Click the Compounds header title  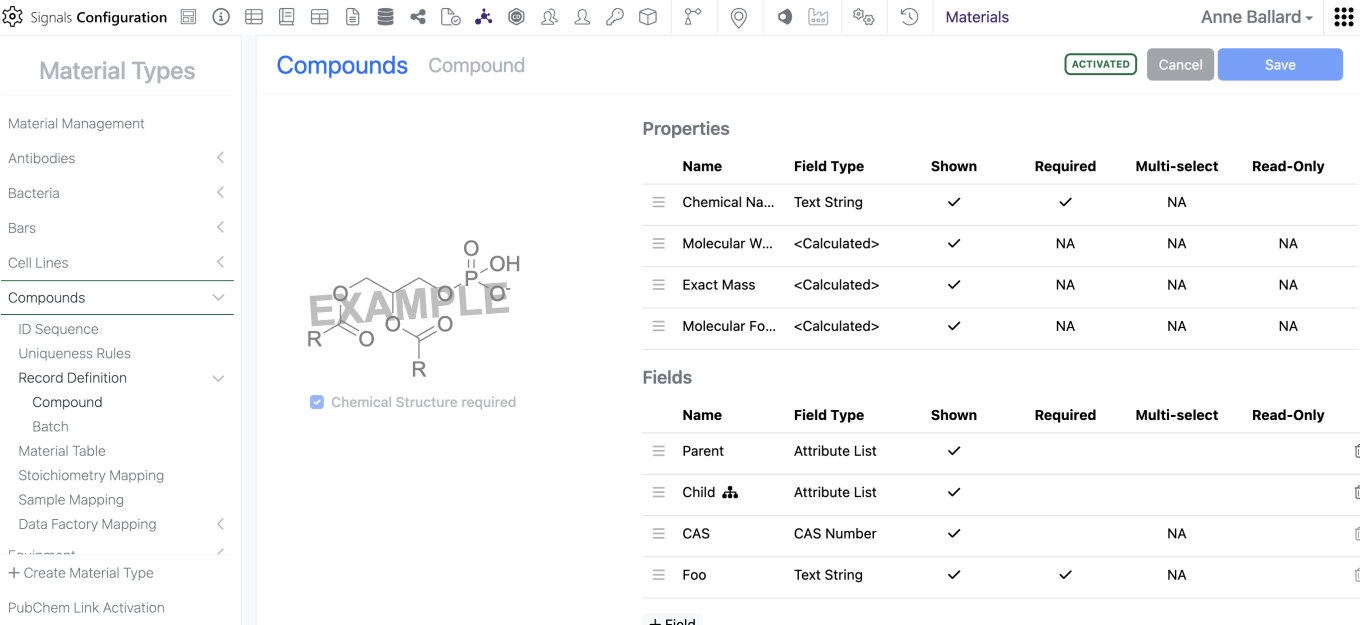342,65
